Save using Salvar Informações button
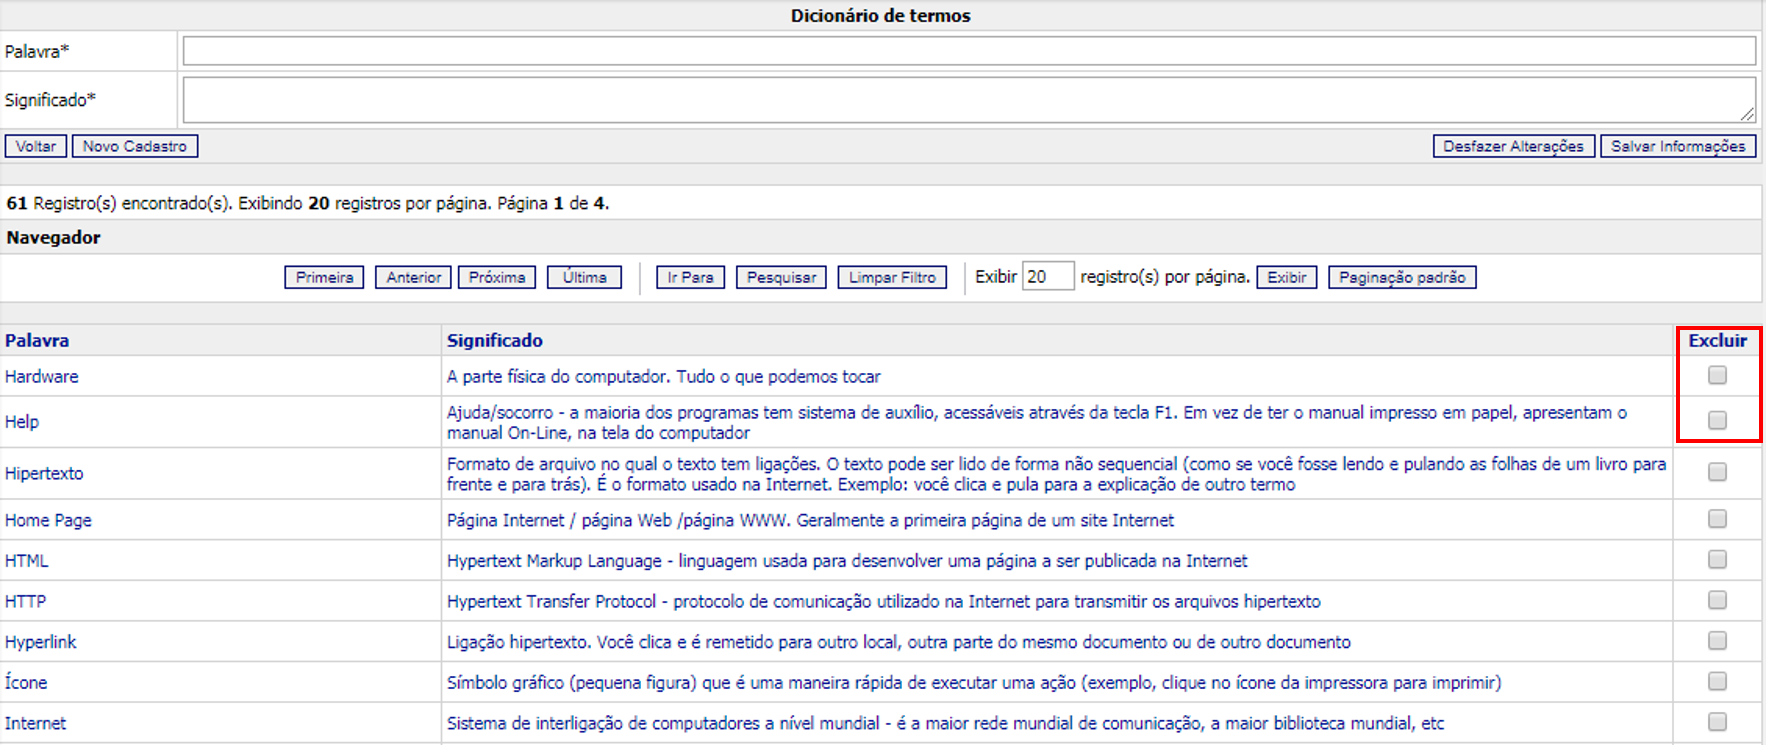 (1677, 146)
